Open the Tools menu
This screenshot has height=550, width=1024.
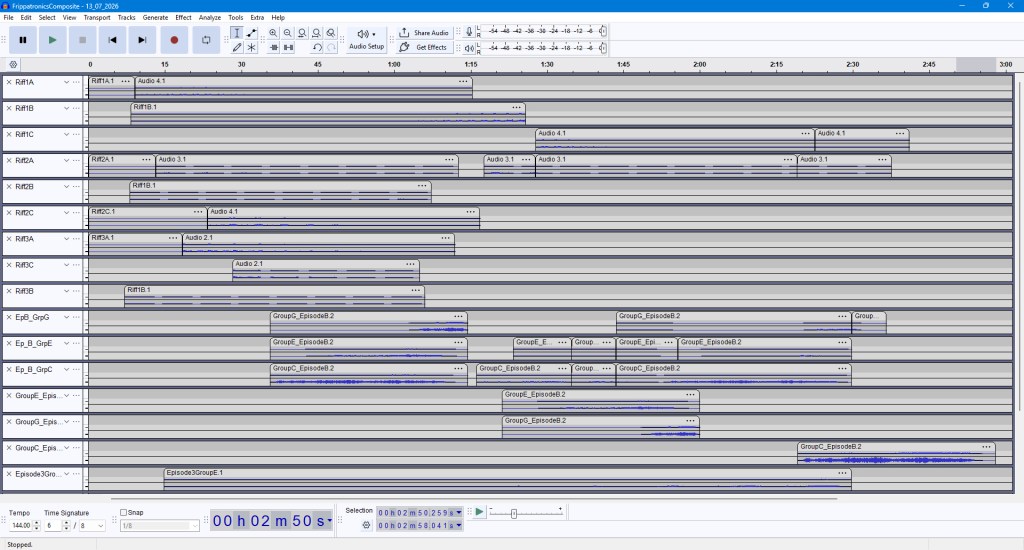236,18
